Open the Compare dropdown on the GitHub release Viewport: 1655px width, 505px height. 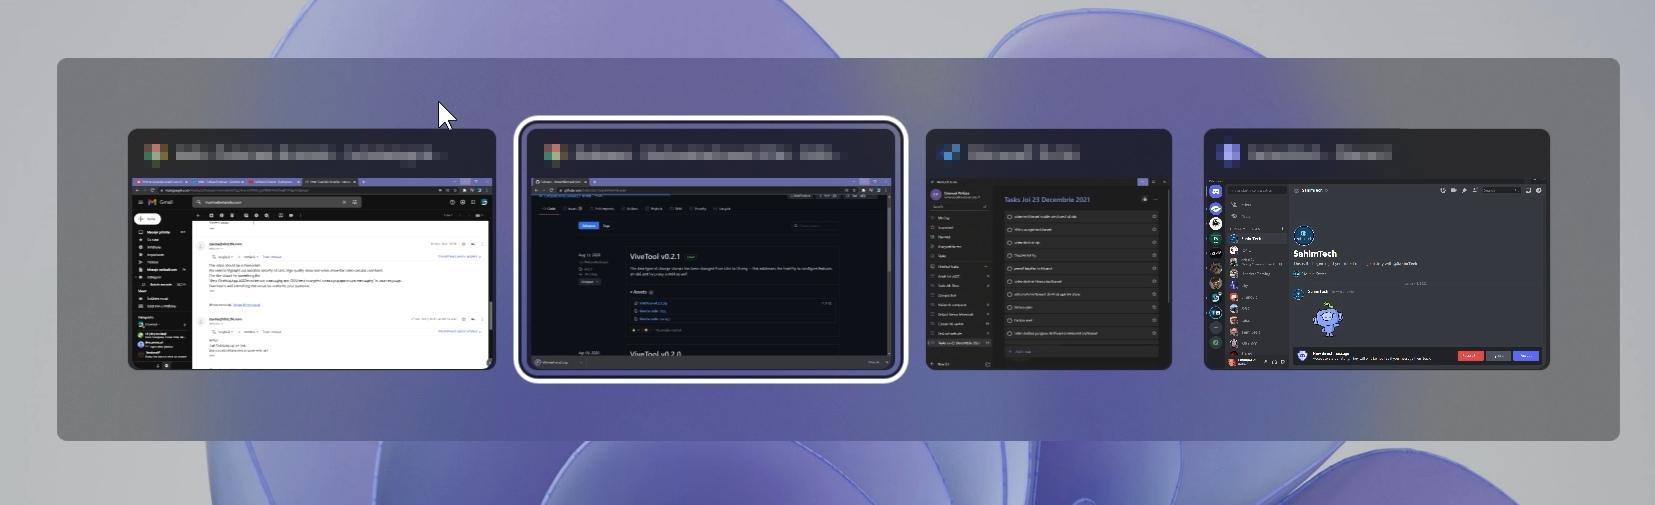(588, 282)
